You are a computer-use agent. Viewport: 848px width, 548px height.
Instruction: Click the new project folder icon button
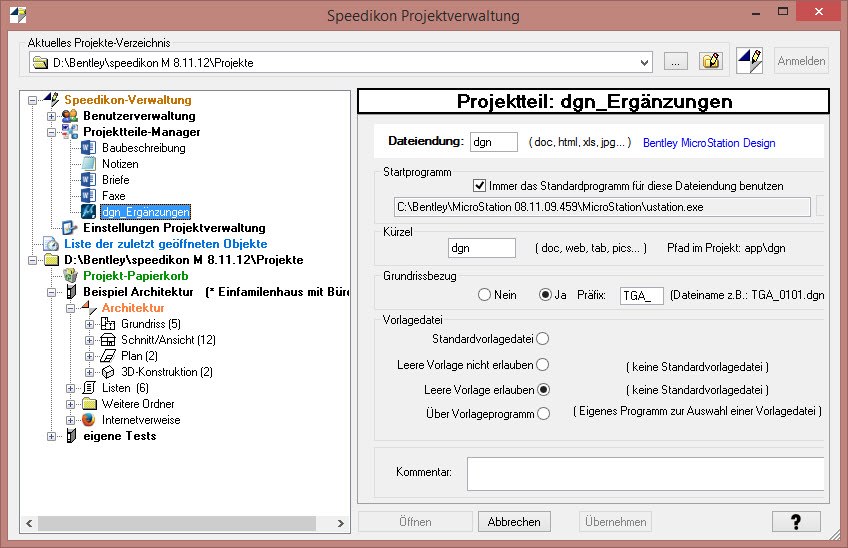pos(711,61)
